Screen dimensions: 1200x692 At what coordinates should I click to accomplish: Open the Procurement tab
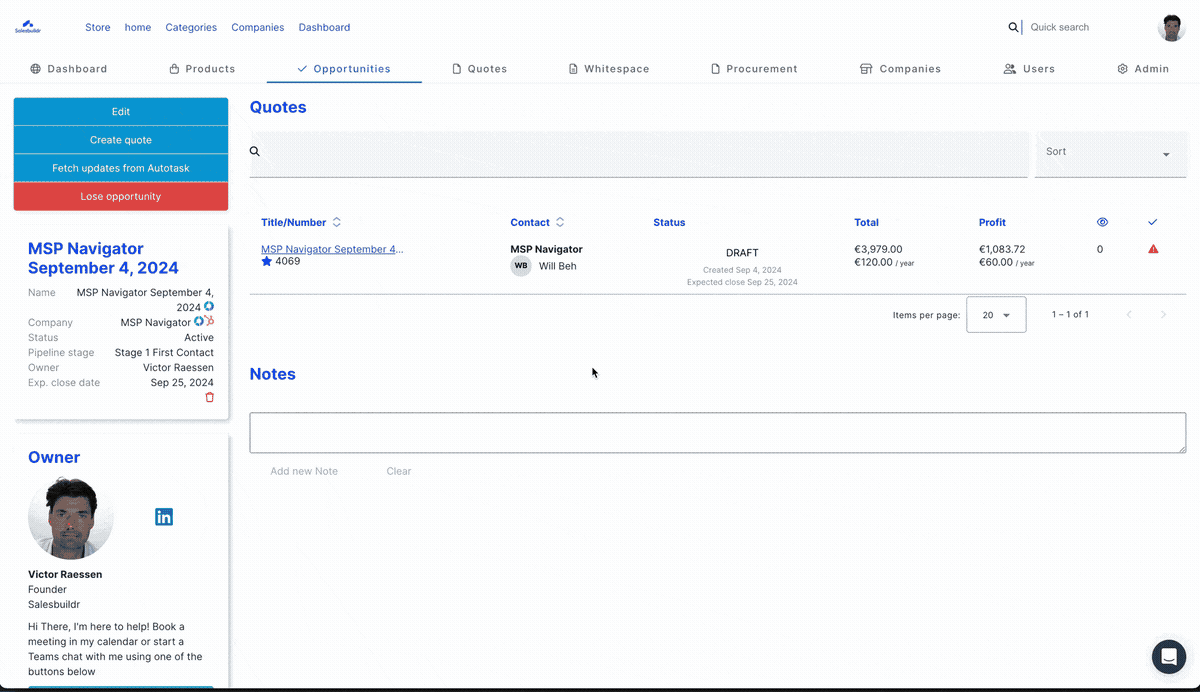tap(754, 69)
